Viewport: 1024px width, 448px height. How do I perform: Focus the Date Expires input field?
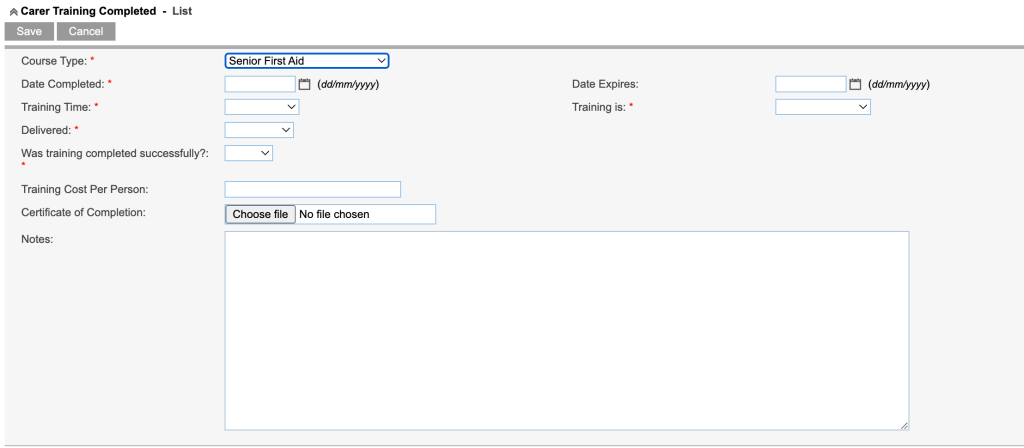click(x=811, y=84)
